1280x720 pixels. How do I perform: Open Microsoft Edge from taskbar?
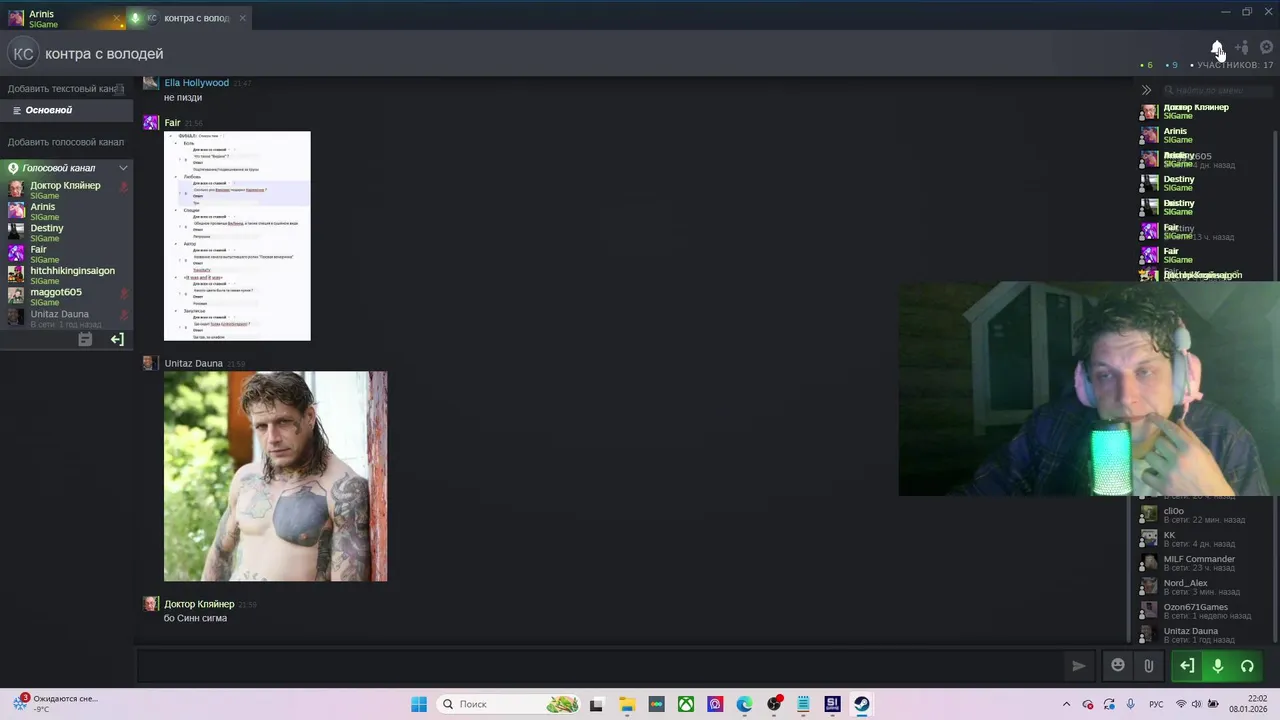click(x=744, y=704)
